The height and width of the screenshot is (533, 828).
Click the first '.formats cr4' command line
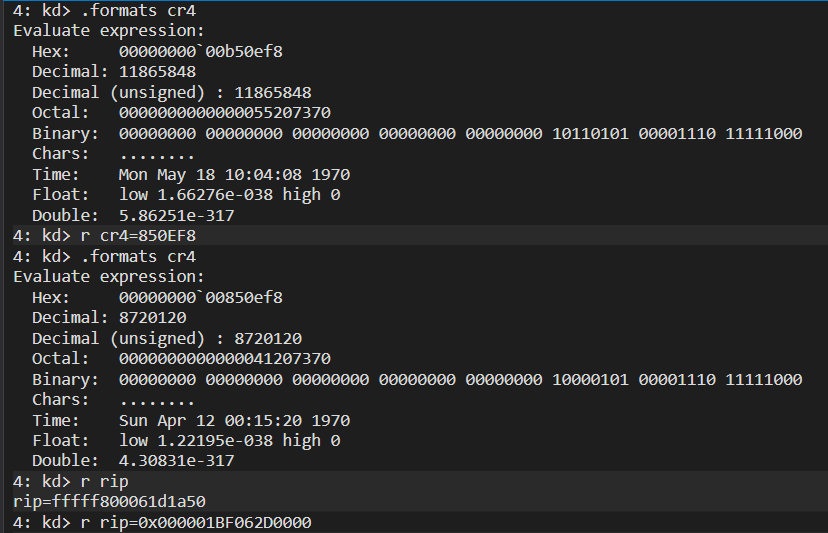104,11
